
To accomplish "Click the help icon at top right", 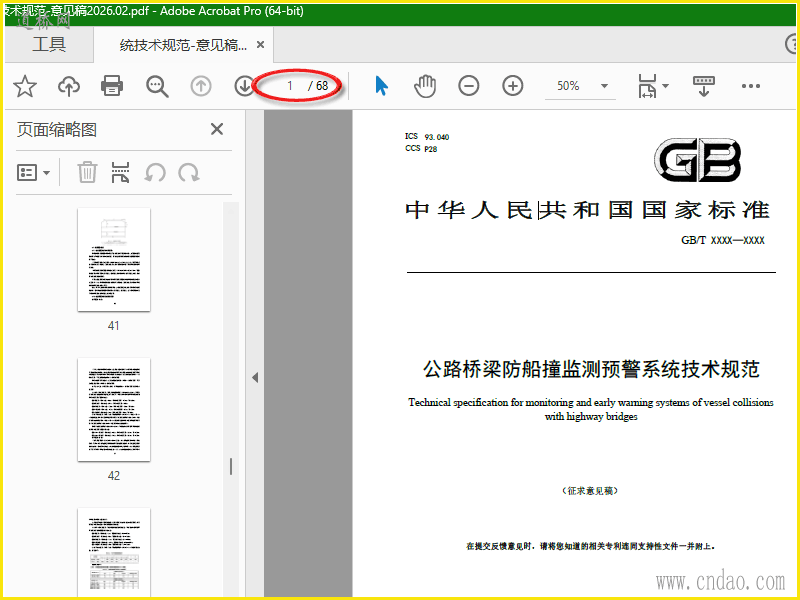I will coord(792,44).
